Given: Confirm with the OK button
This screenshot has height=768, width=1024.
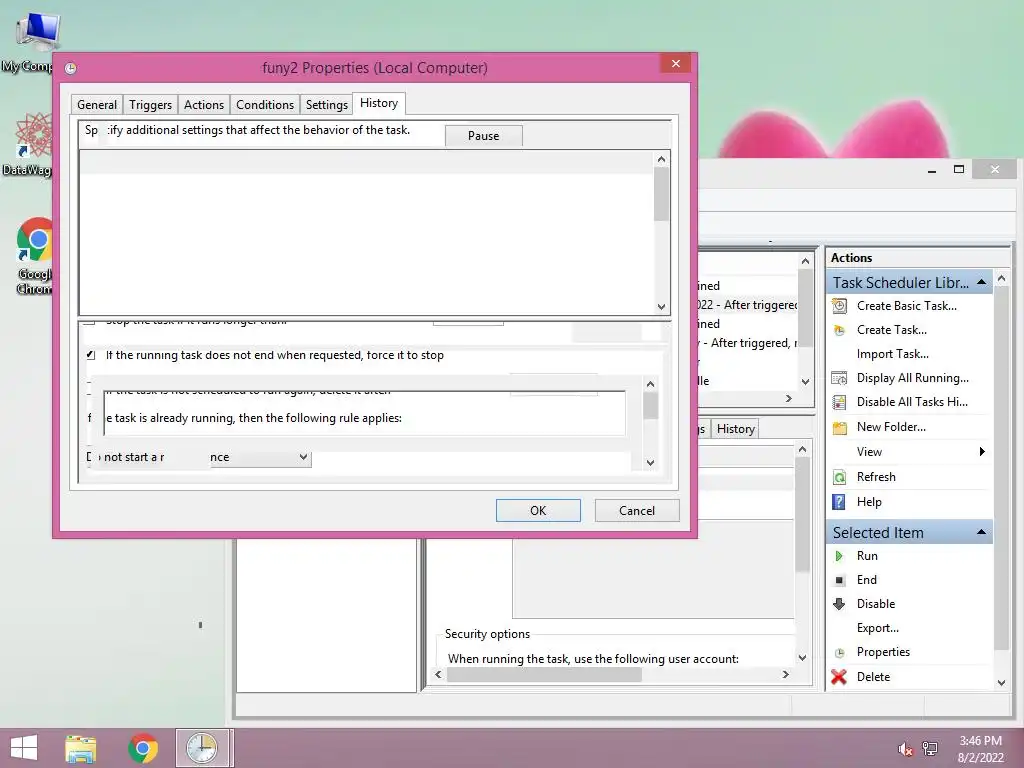Looking at the screenshot, I should click(538, 511).
